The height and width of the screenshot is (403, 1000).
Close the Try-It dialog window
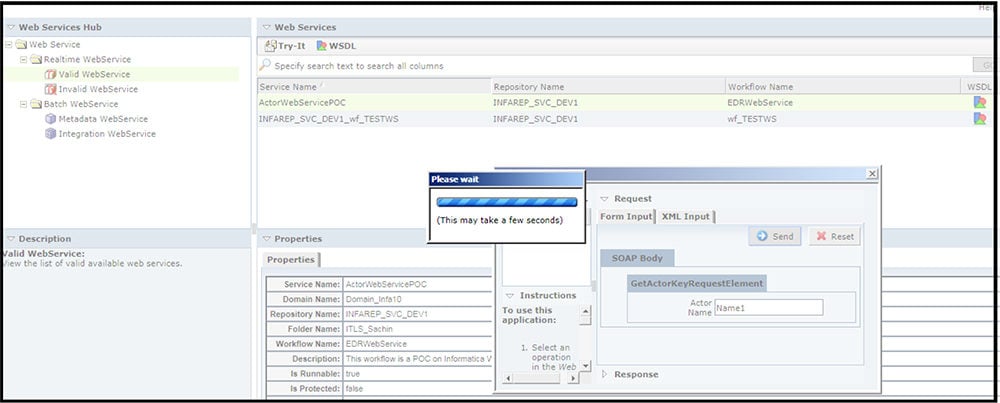click(872, 174)
